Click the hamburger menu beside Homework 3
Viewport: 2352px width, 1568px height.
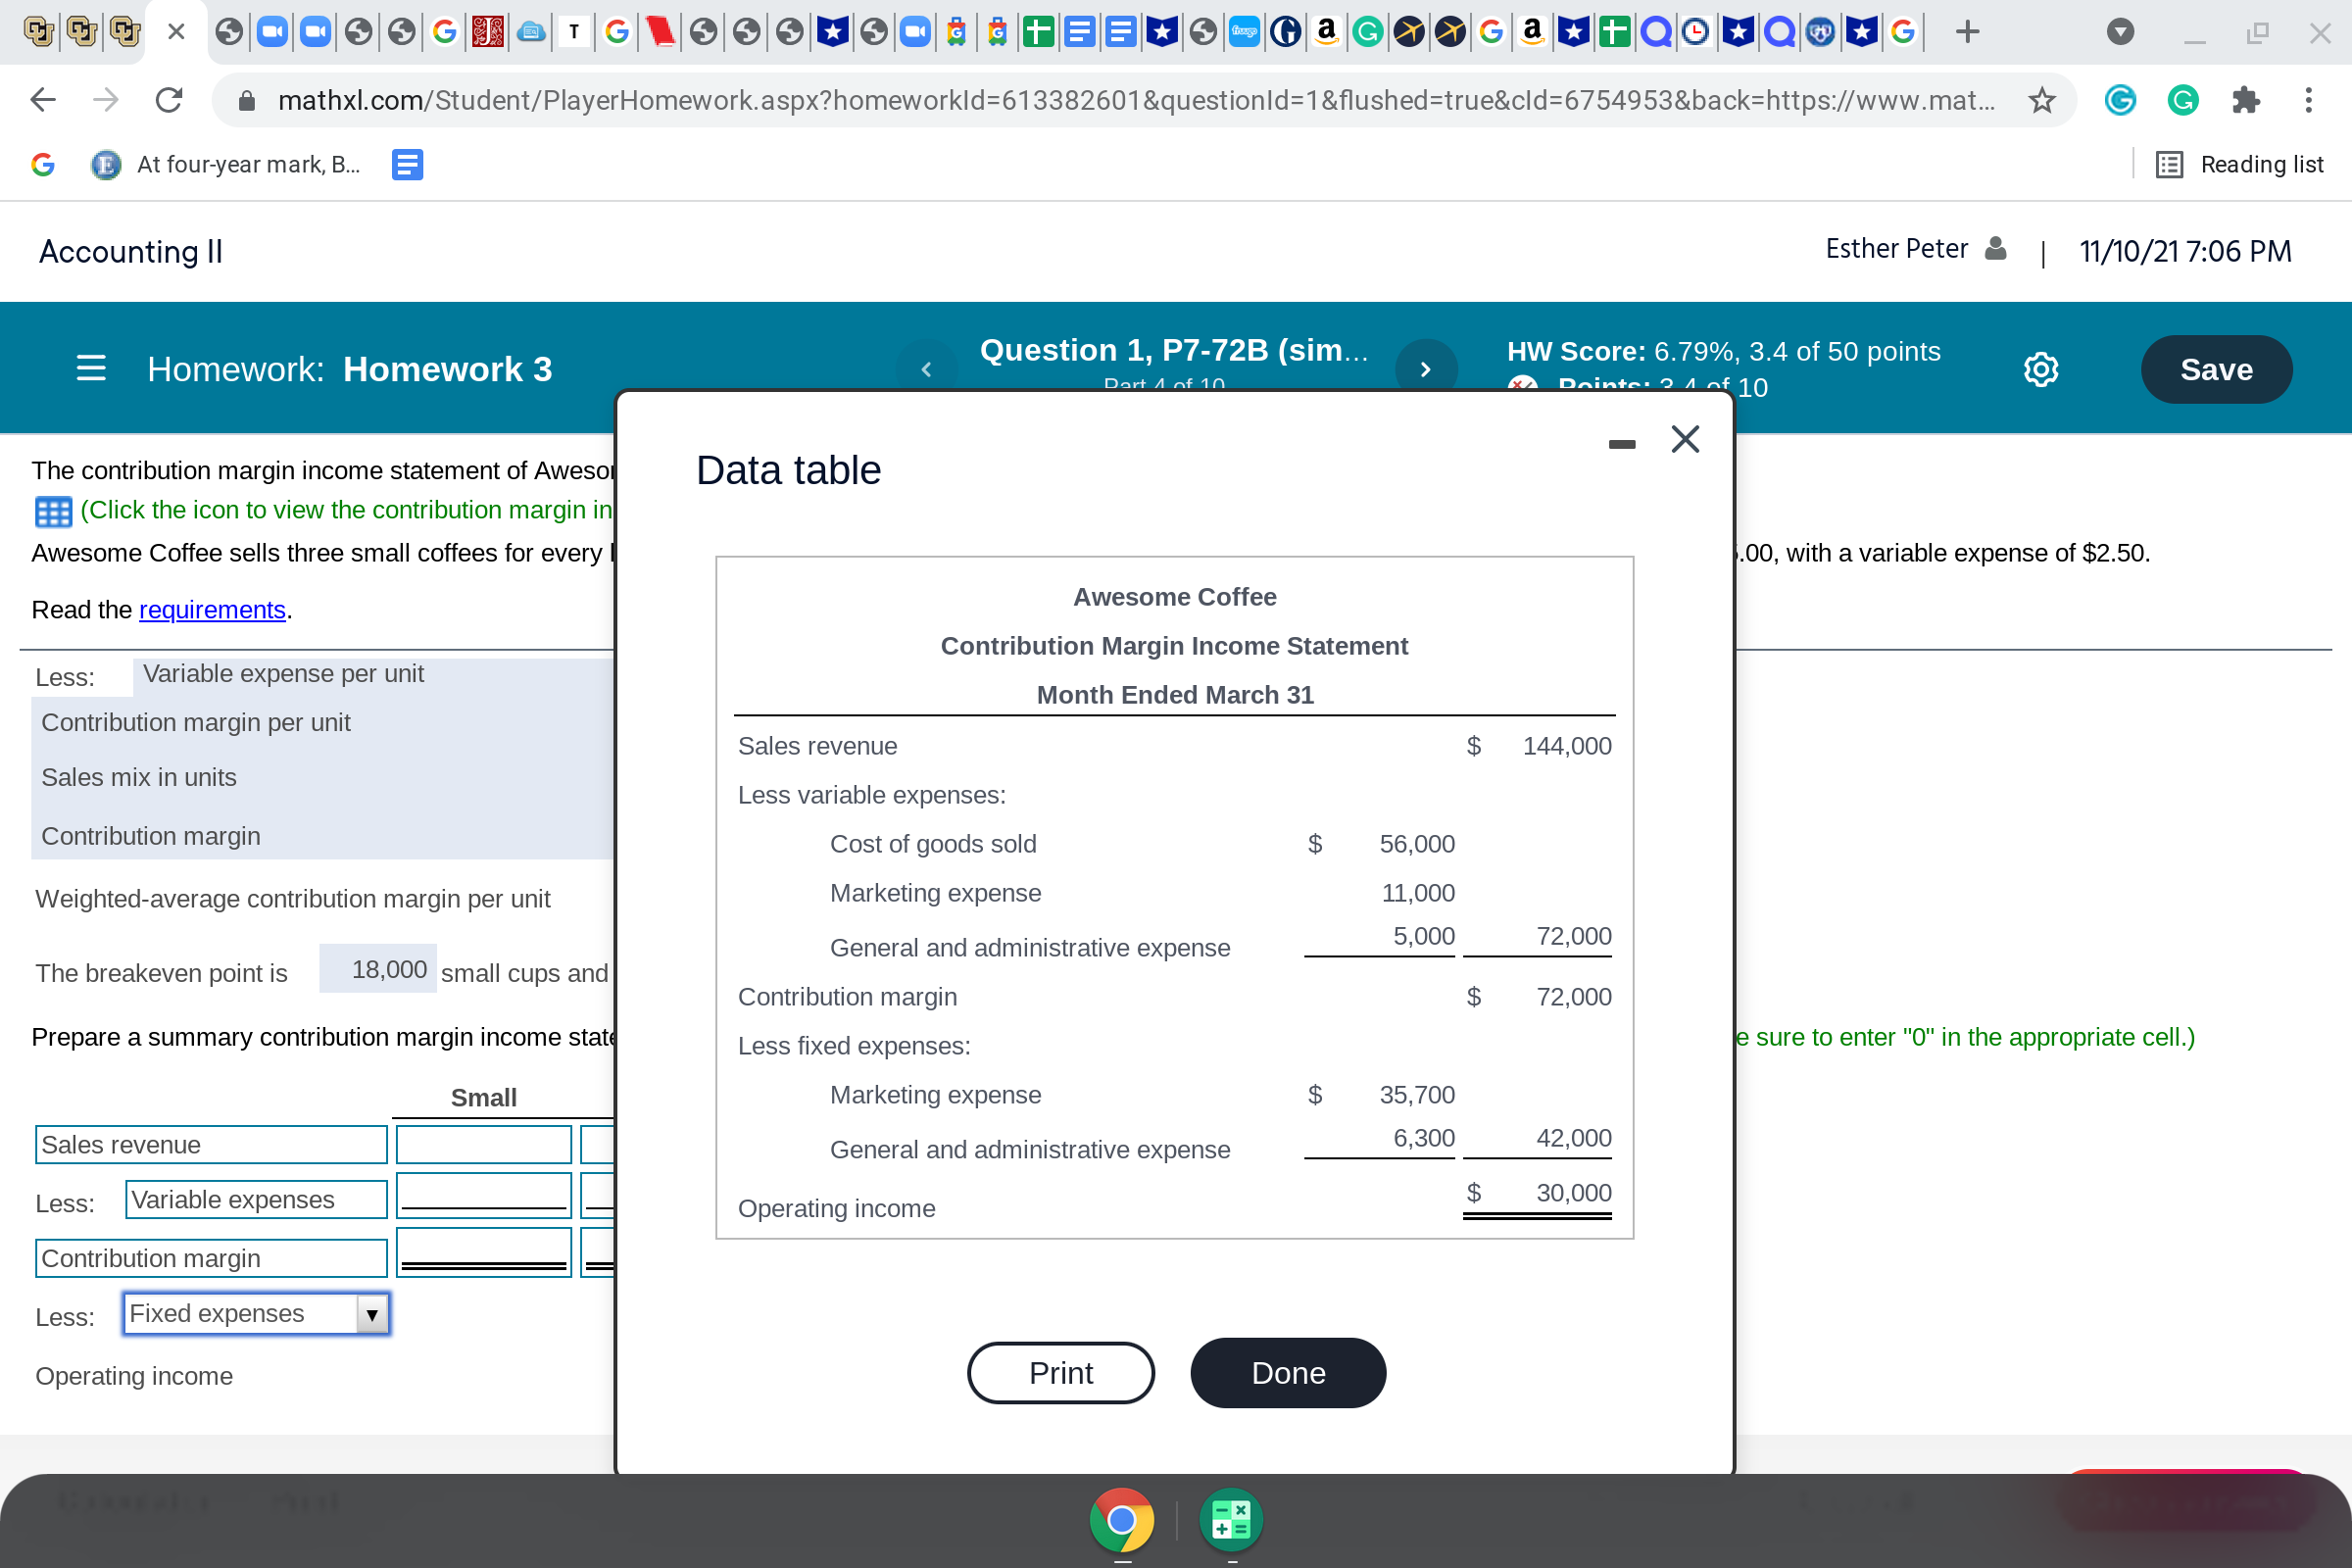pyautogui.click(x=90, y=368)
